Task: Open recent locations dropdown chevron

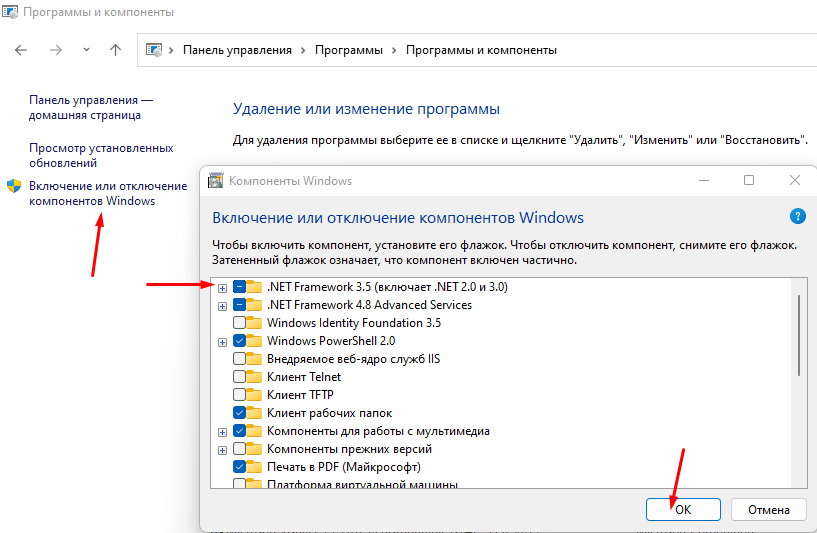Action: 86,49
